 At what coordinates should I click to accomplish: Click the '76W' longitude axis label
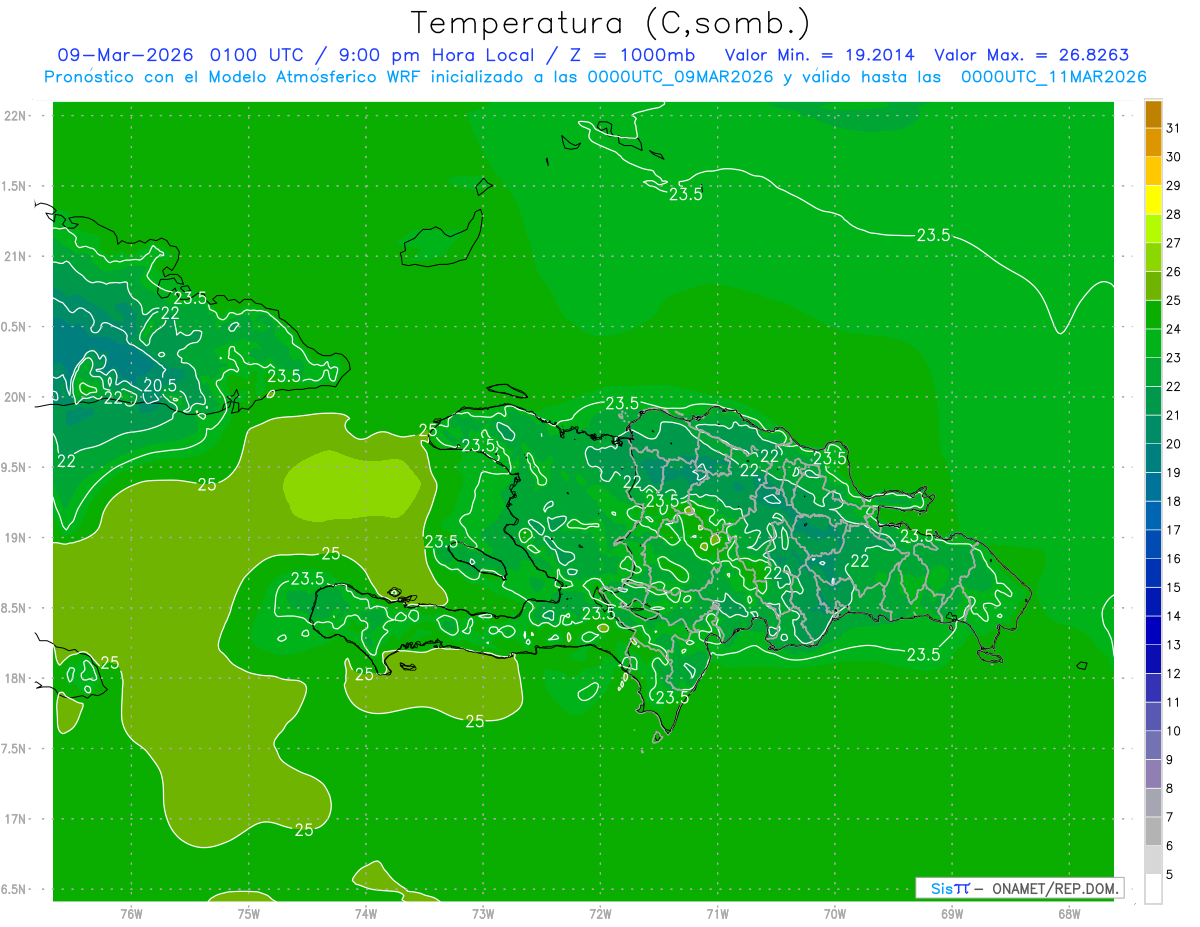(131, 913)
